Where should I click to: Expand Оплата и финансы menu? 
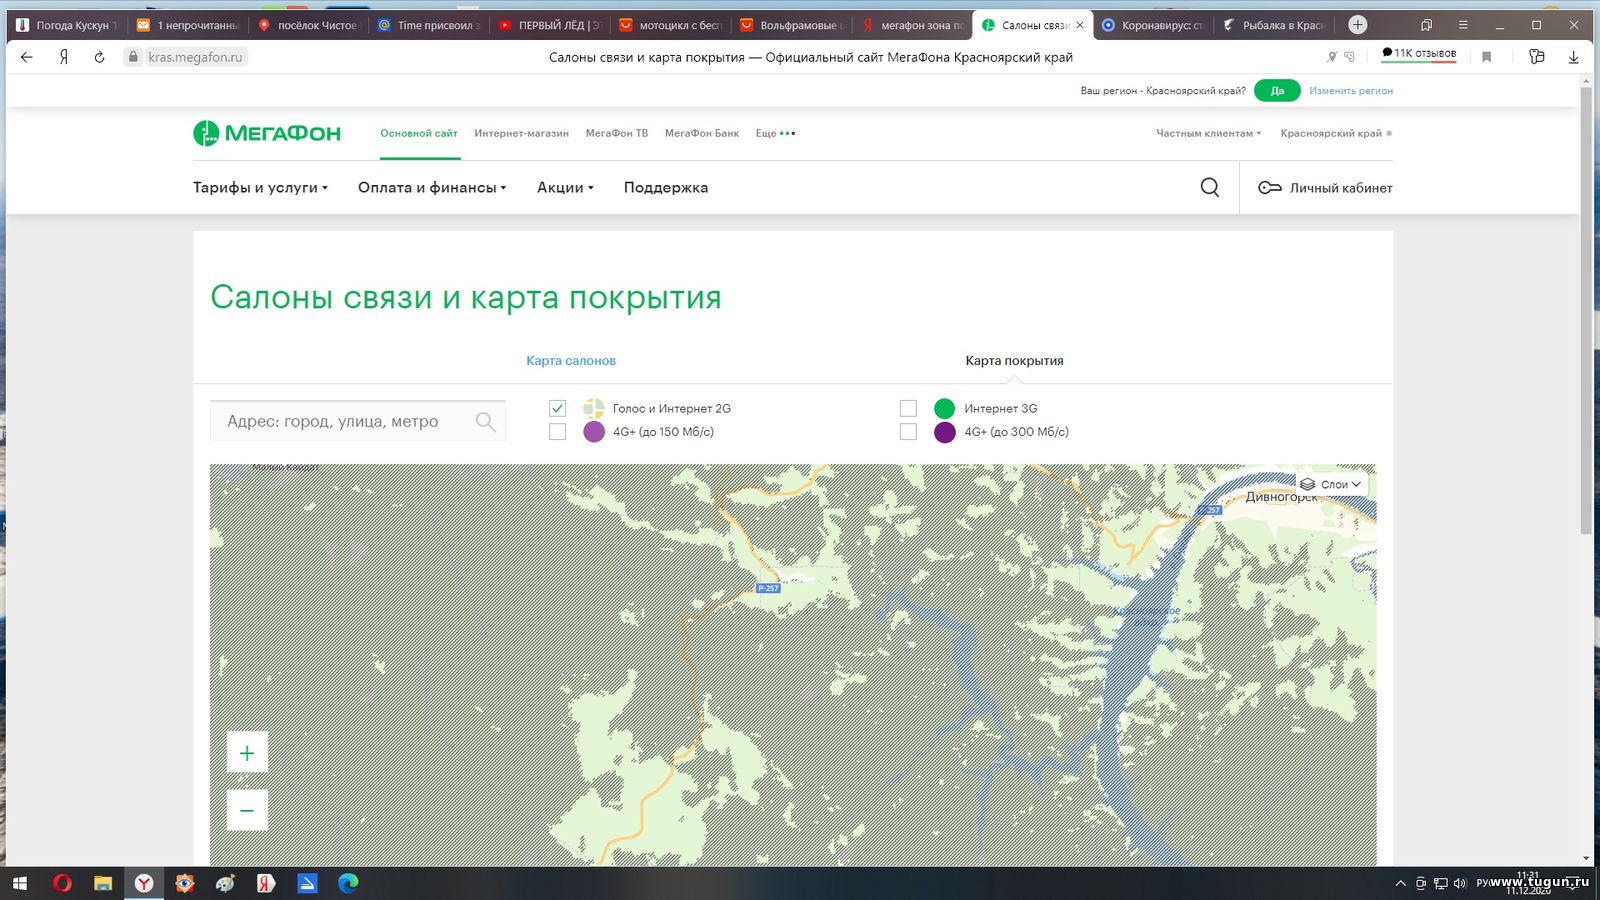432,188
